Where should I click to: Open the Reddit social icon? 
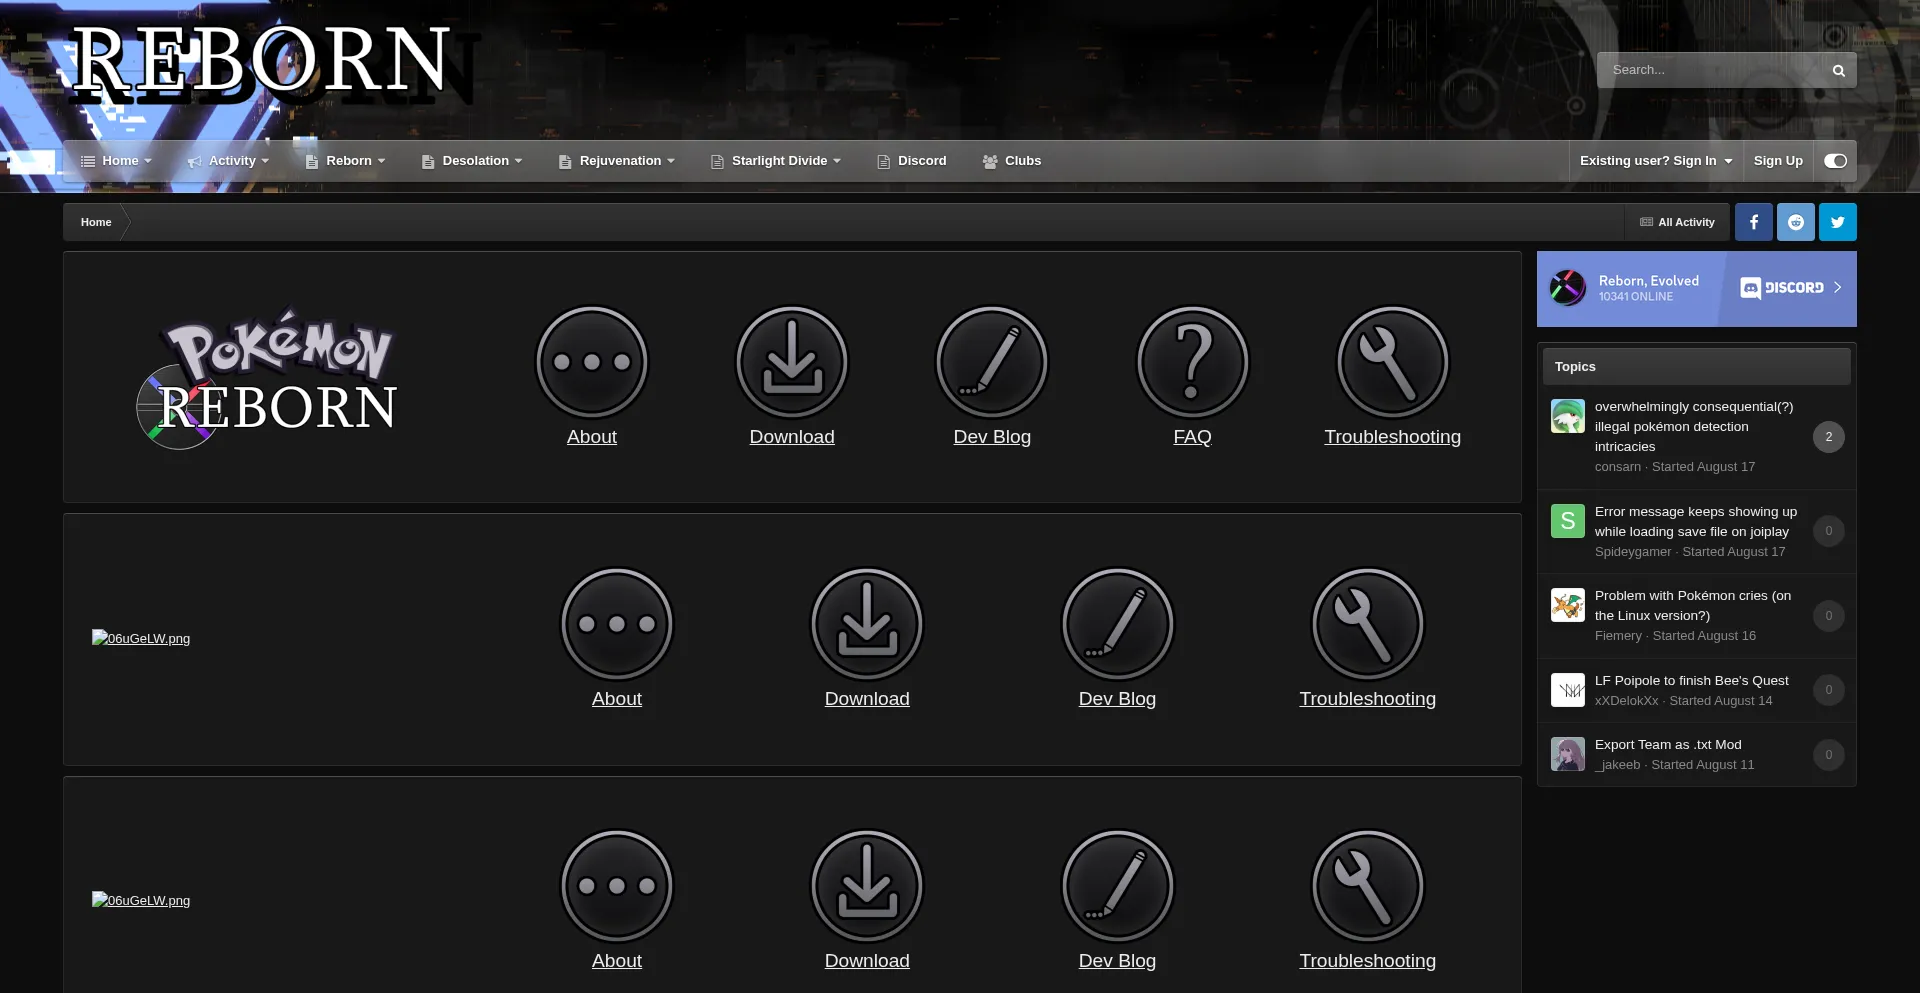(x=1796, y=222)
